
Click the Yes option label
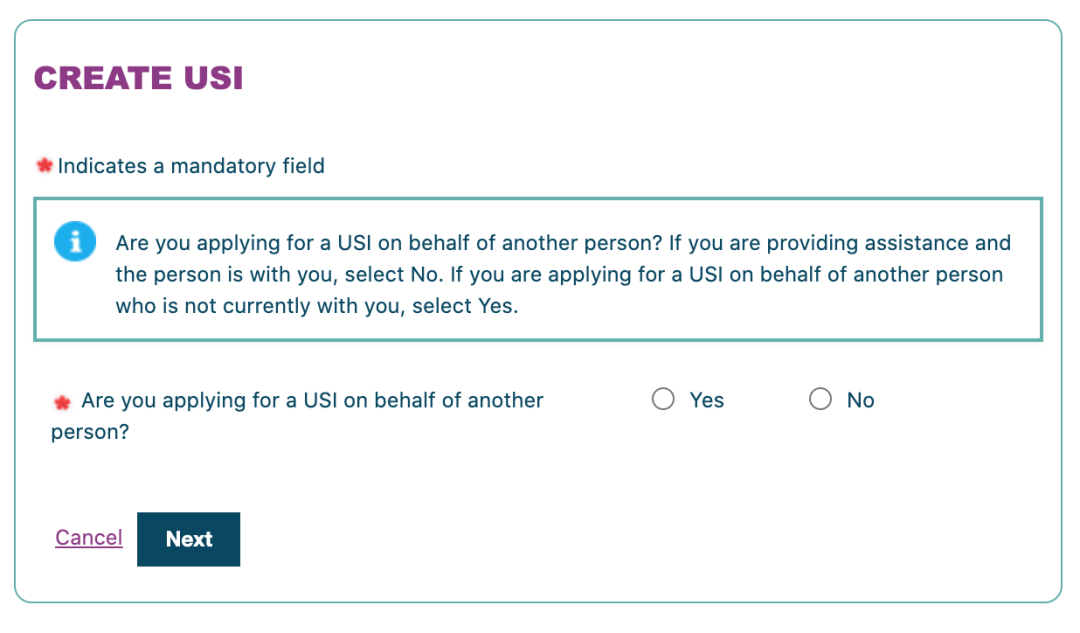707,400
